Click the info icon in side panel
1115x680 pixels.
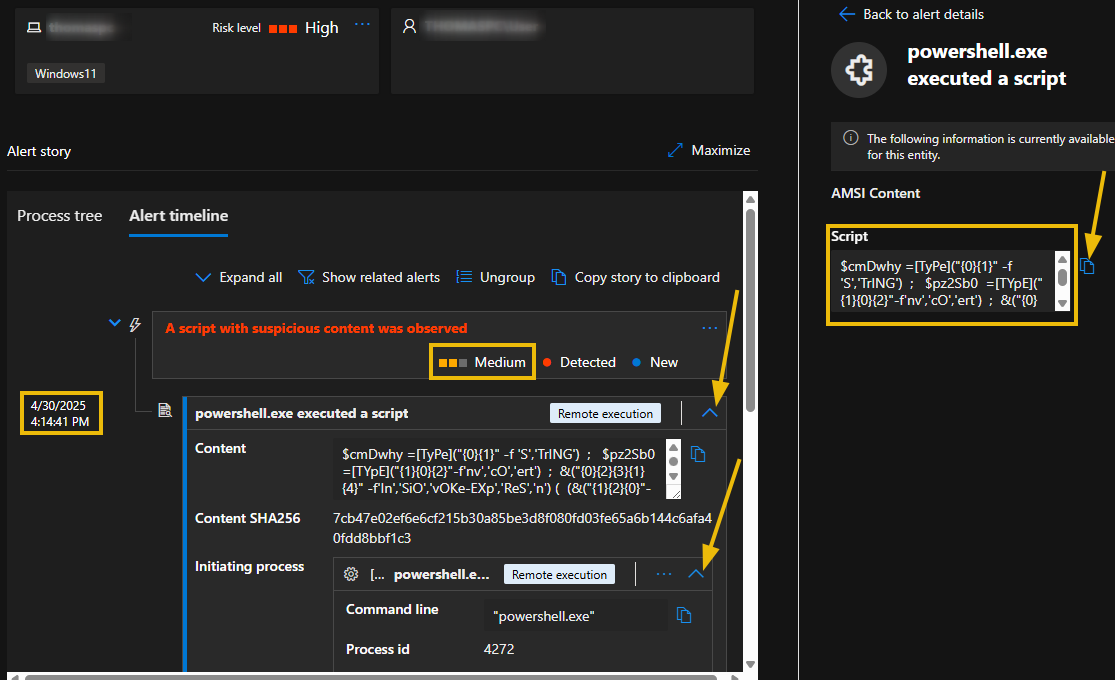pos(850,138)
